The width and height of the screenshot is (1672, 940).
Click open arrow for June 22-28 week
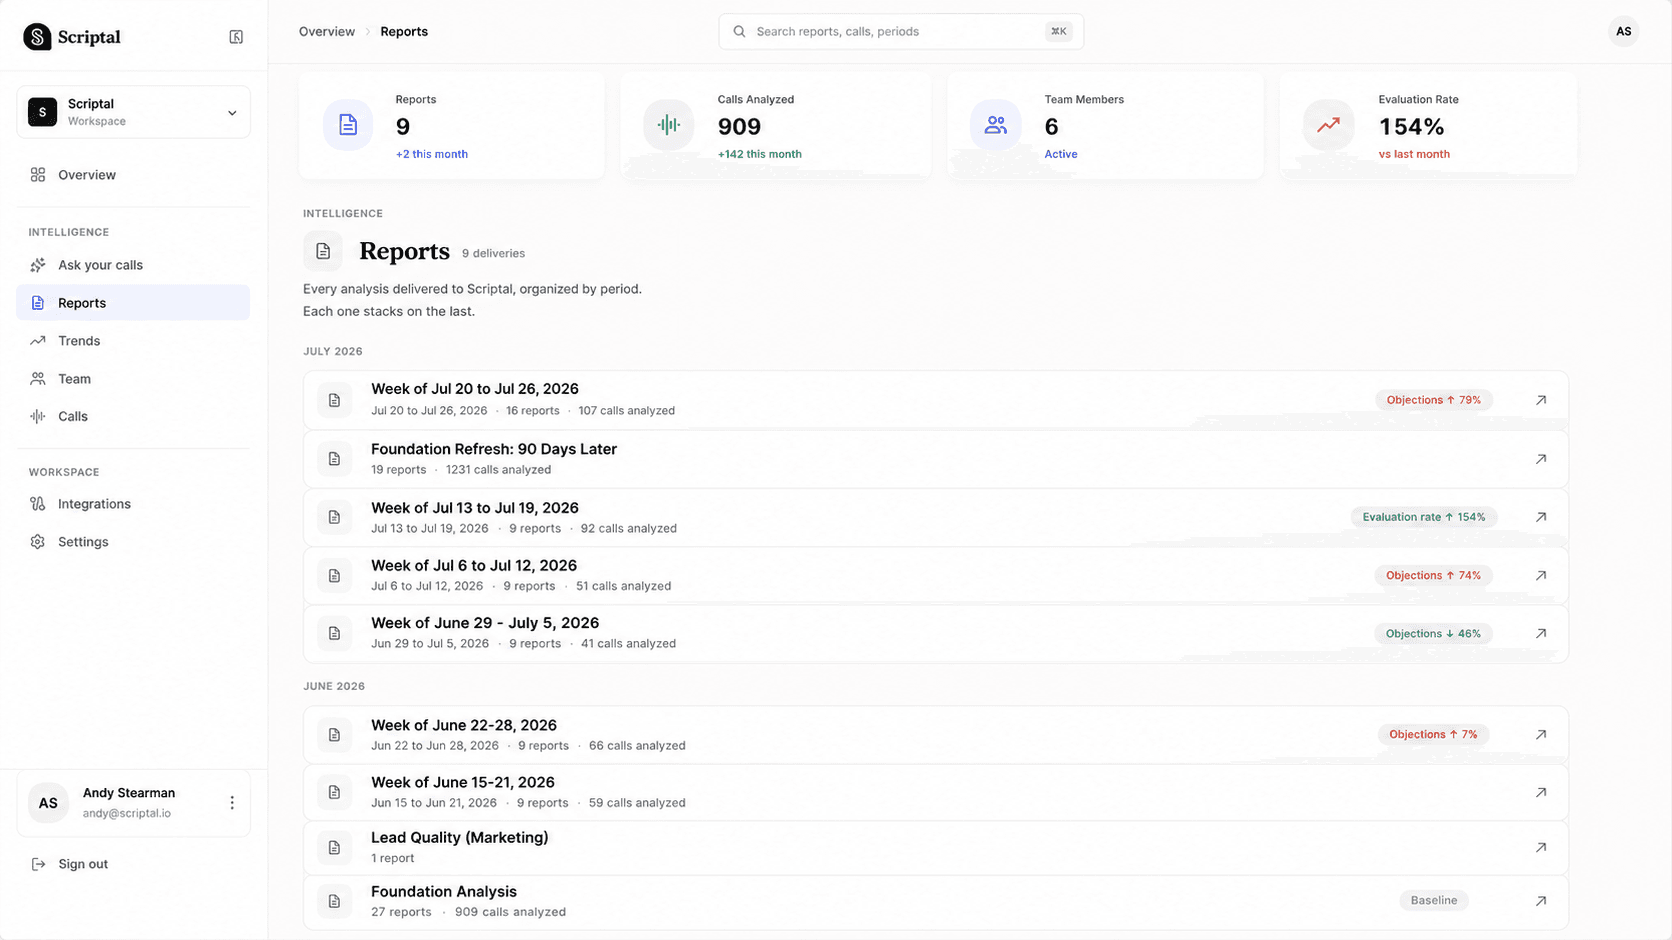1541,734
